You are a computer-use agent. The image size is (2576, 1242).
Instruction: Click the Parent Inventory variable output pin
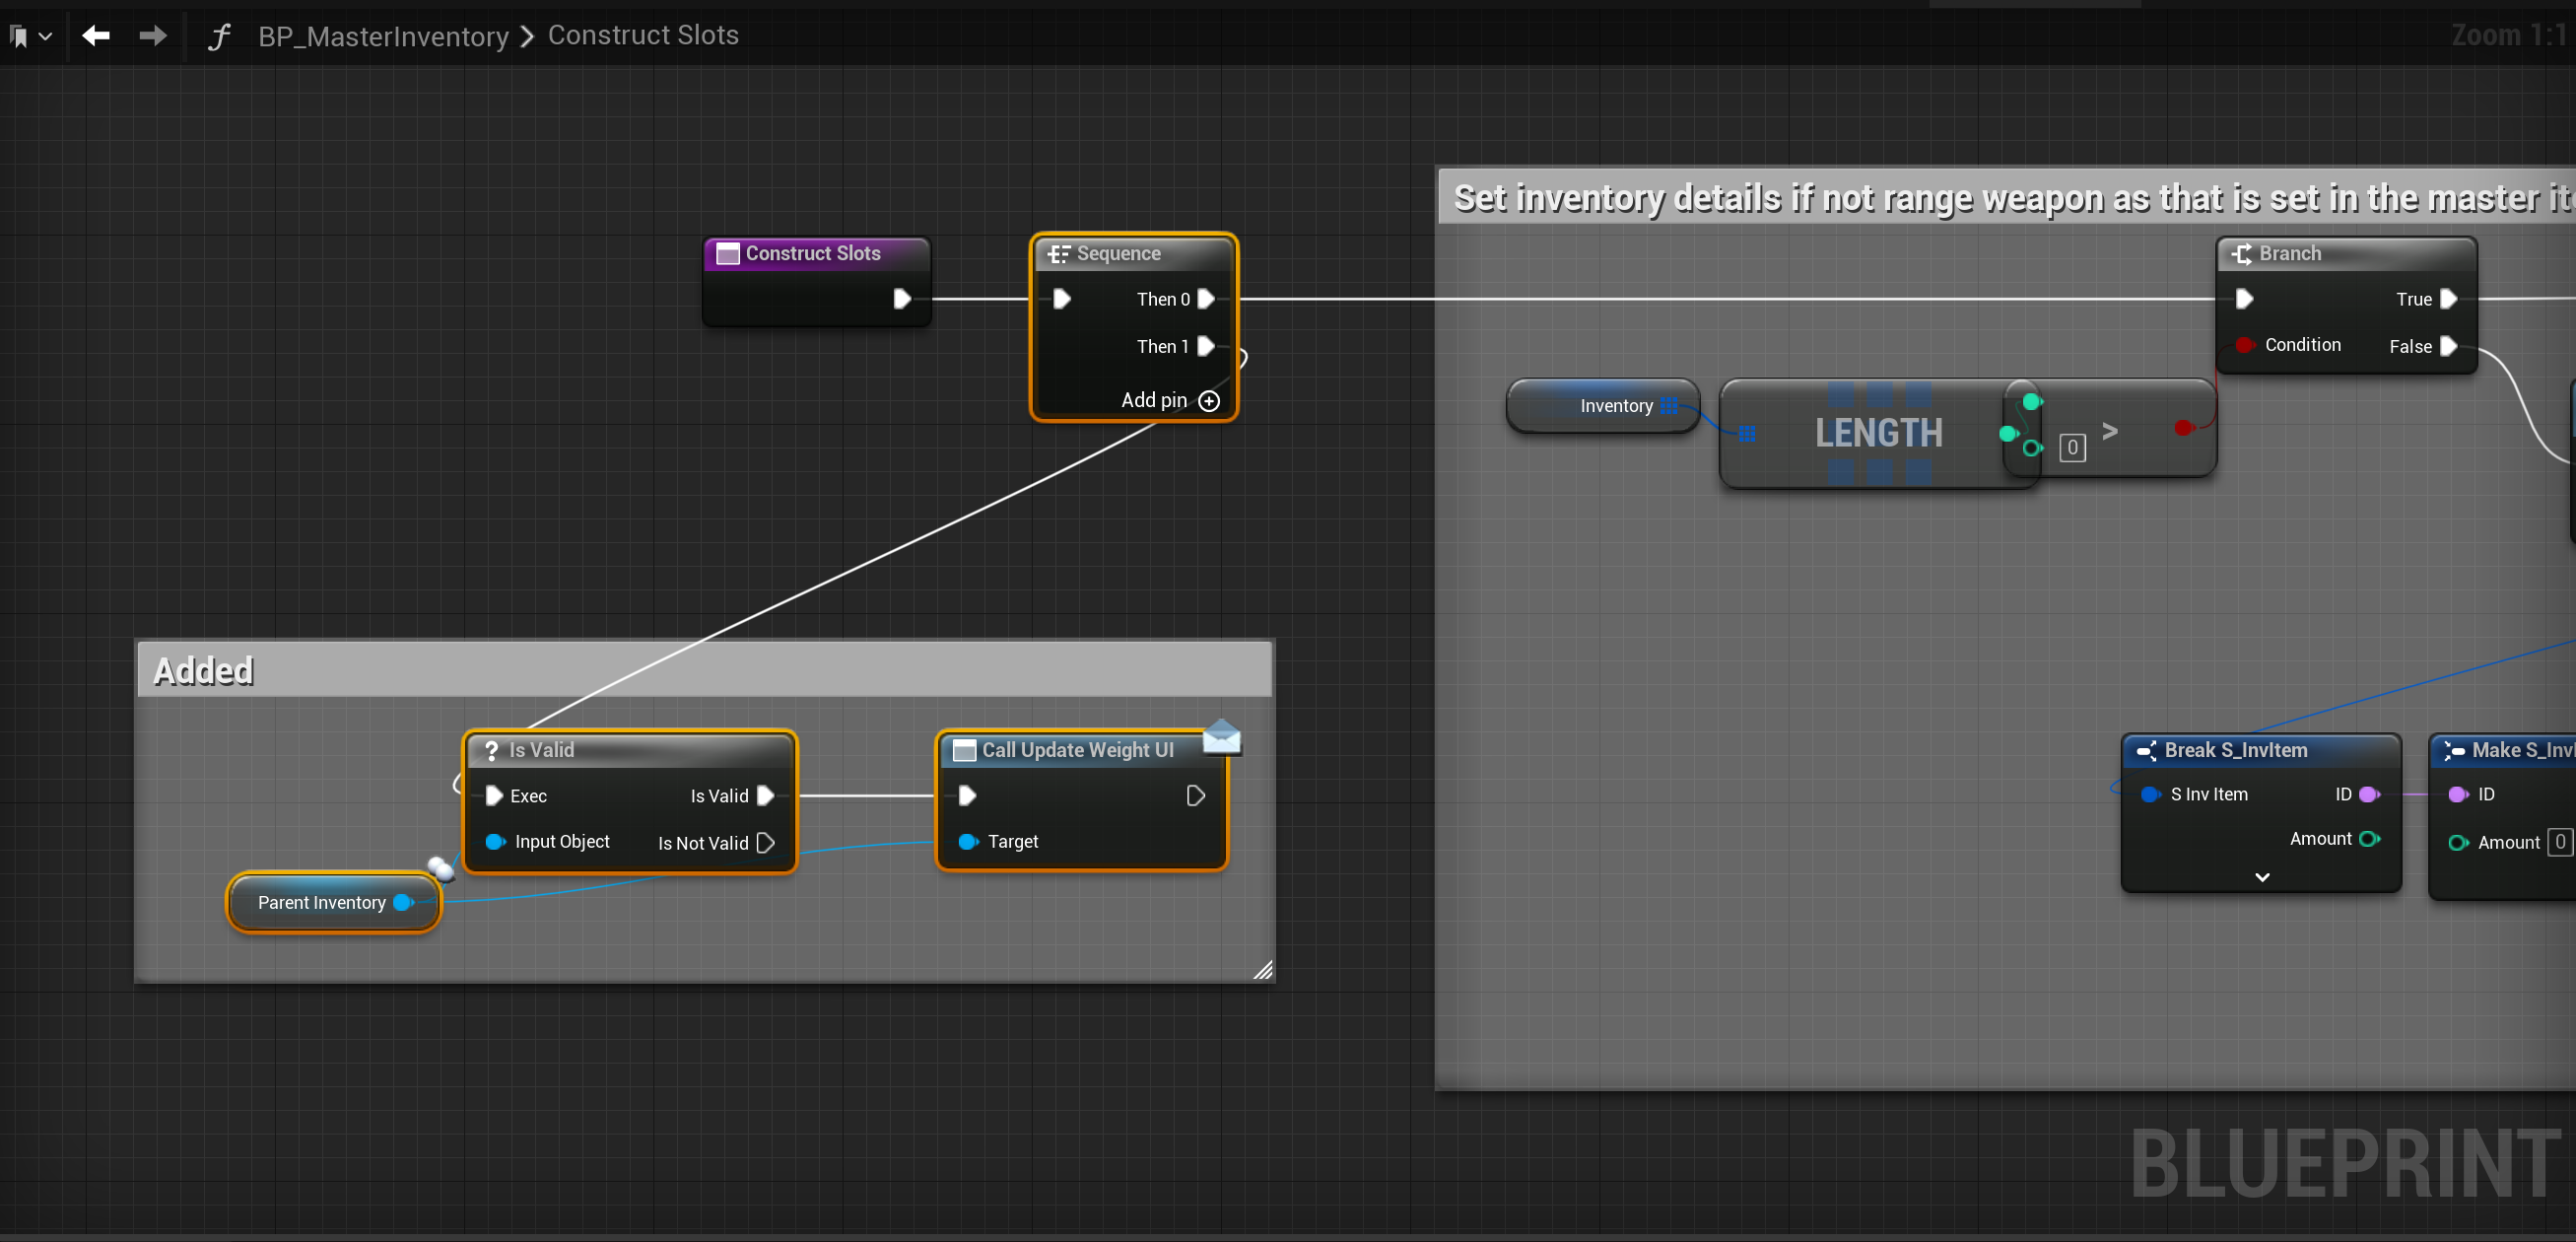coord(403,902)
